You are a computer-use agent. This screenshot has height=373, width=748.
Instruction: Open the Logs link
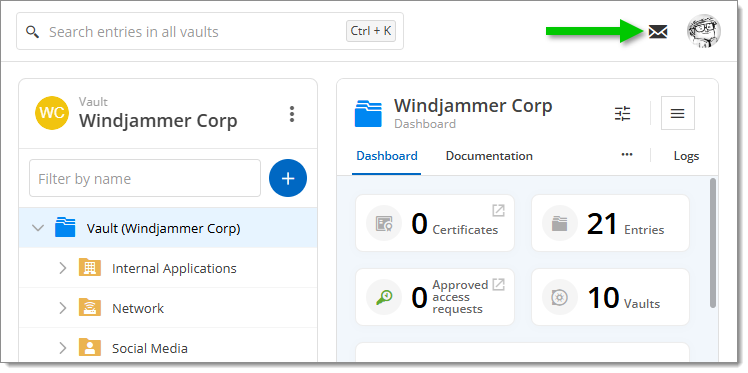point(686,156)
